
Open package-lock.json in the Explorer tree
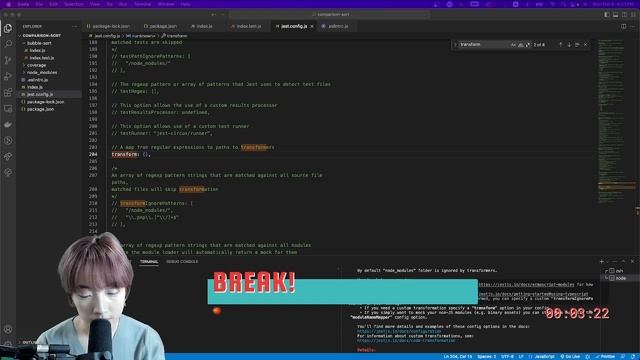click(x=45, y=102)
